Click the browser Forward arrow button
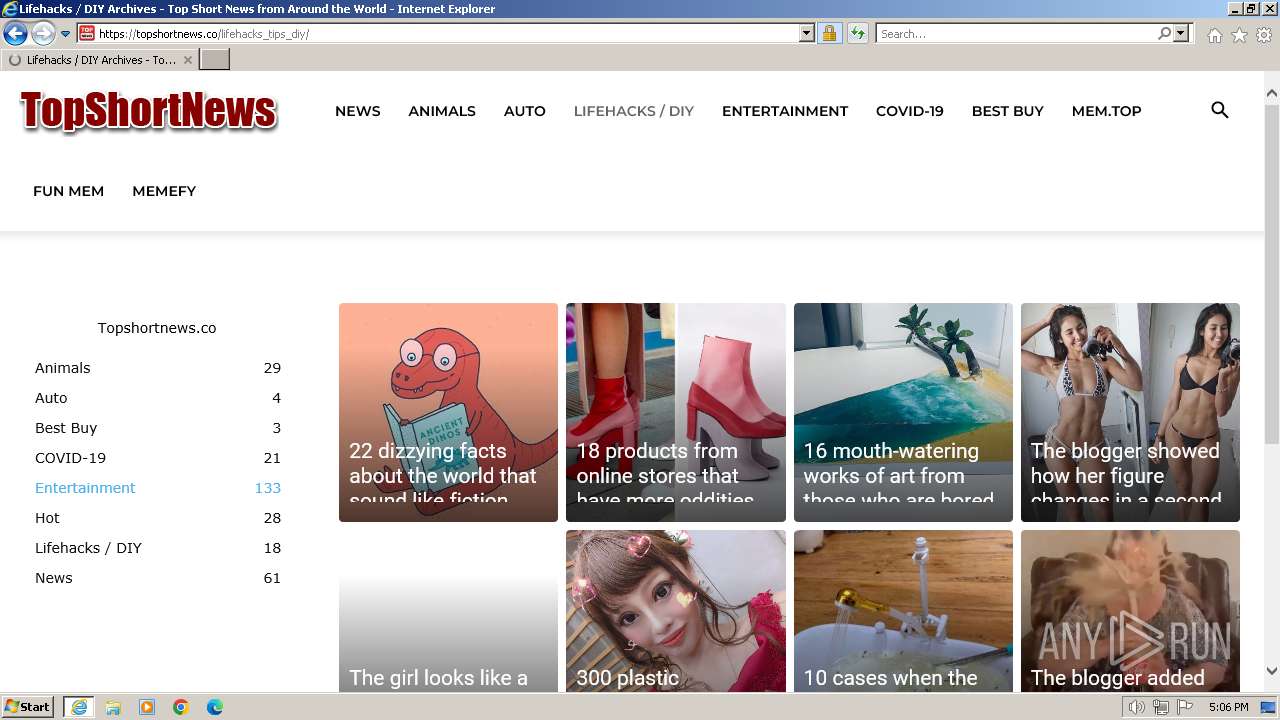The image size is (1280, 720). [x=43, y=33]
